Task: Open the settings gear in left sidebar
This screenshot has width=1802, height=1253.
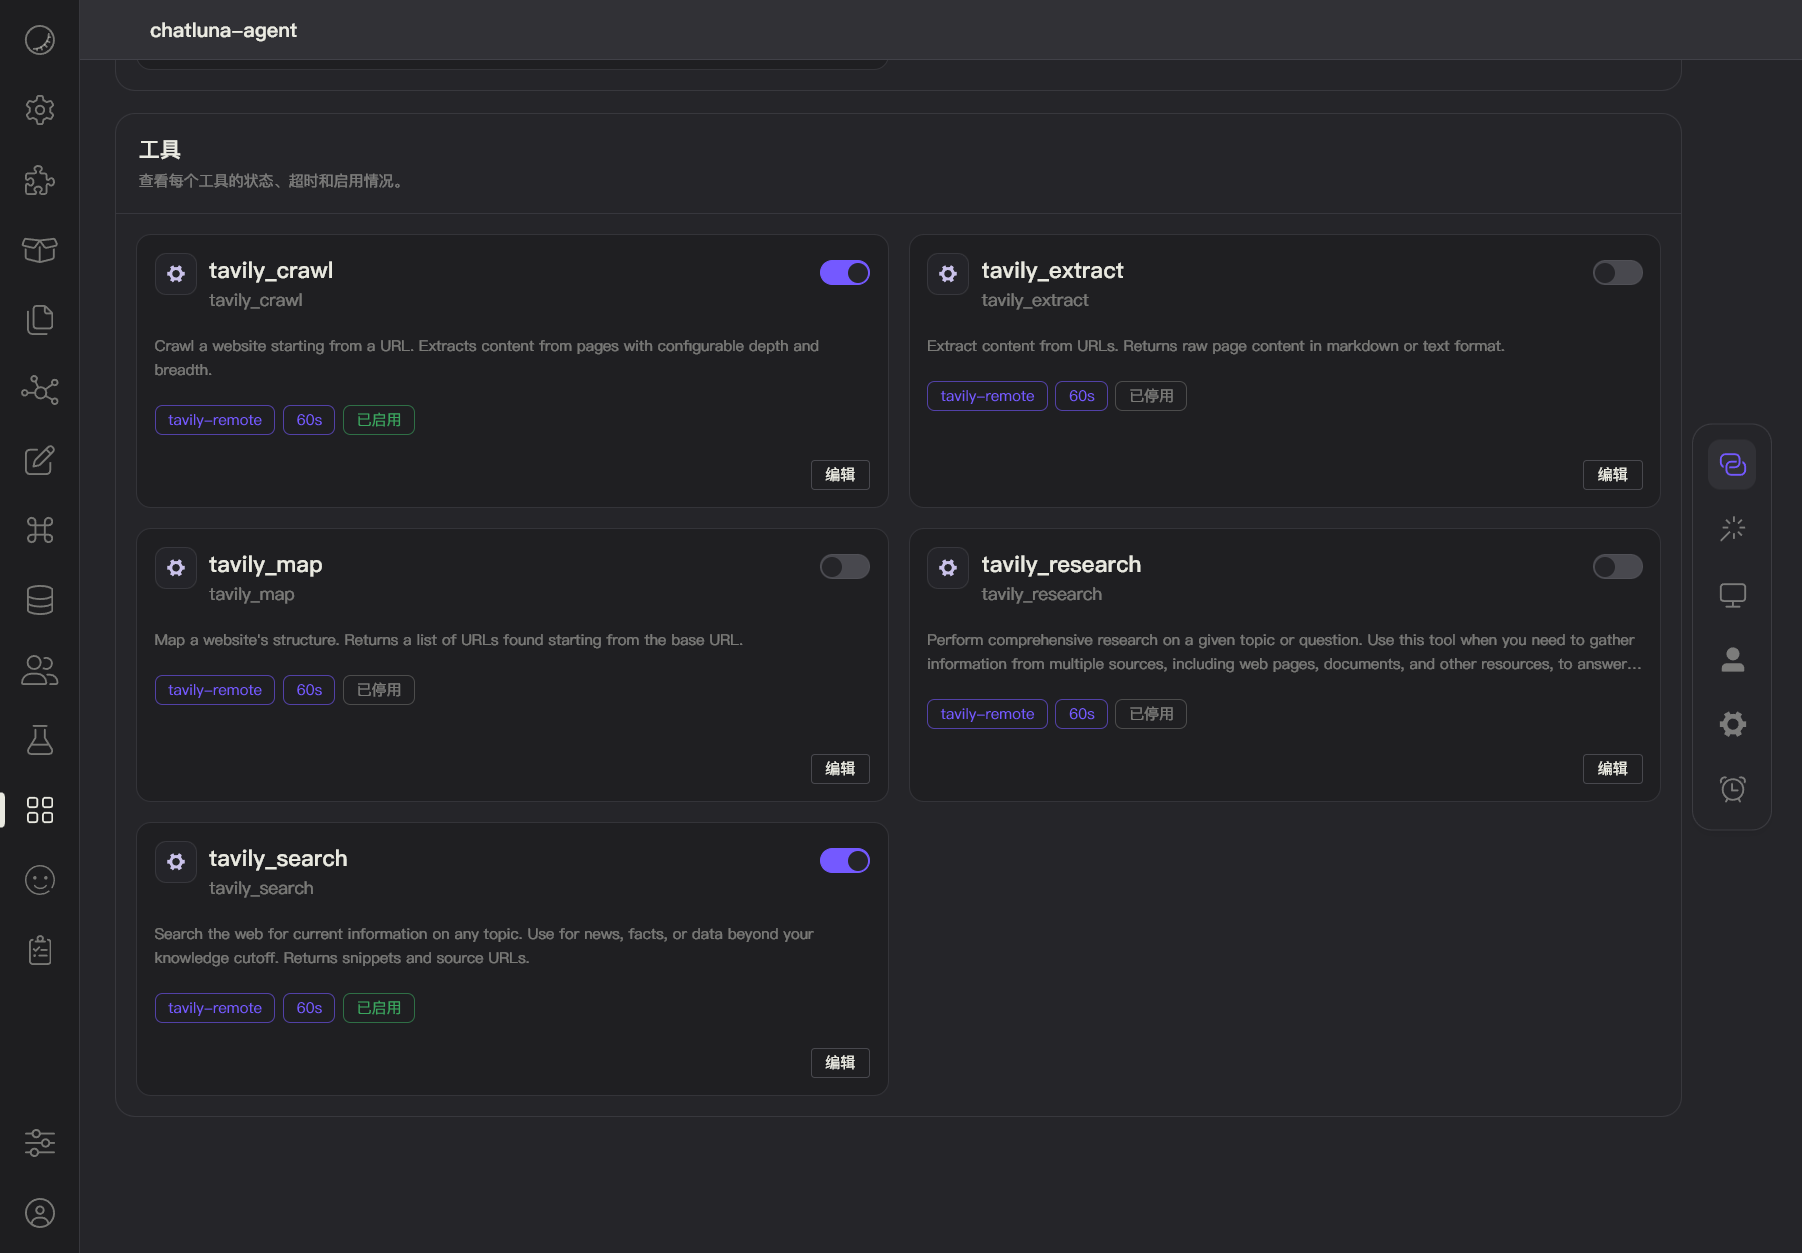Action: coord(40,110)
